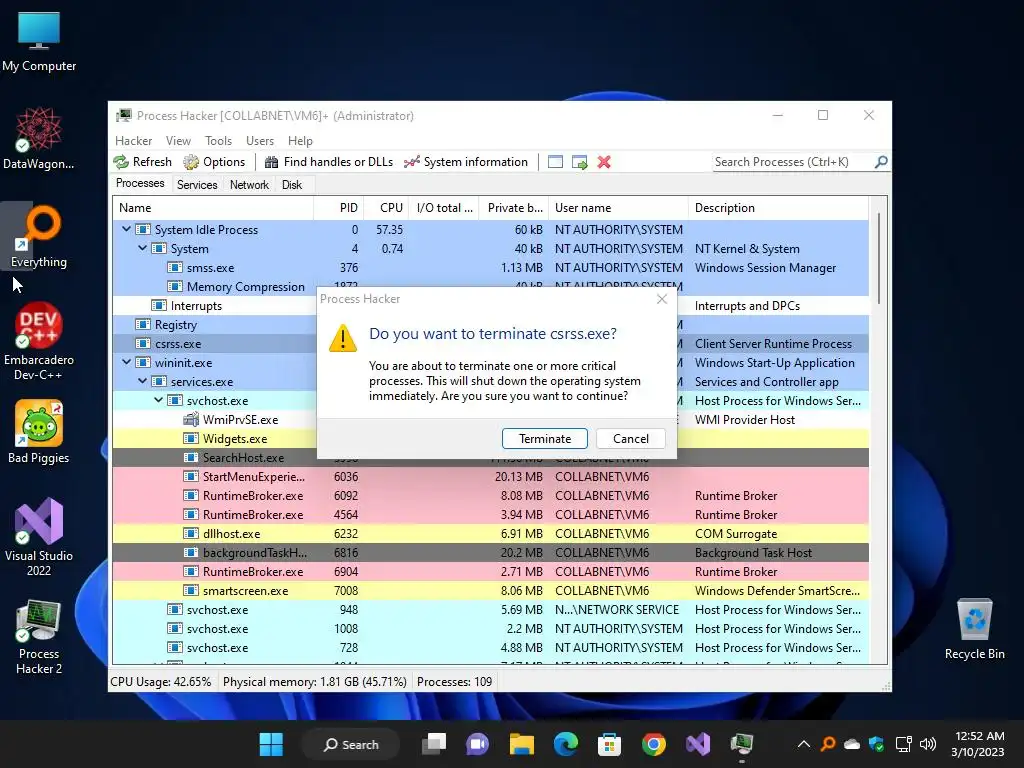The height and width of the screenshot is (768, 1024).
Task: Sort by the Description column header
Action: (x=778, y=208)
